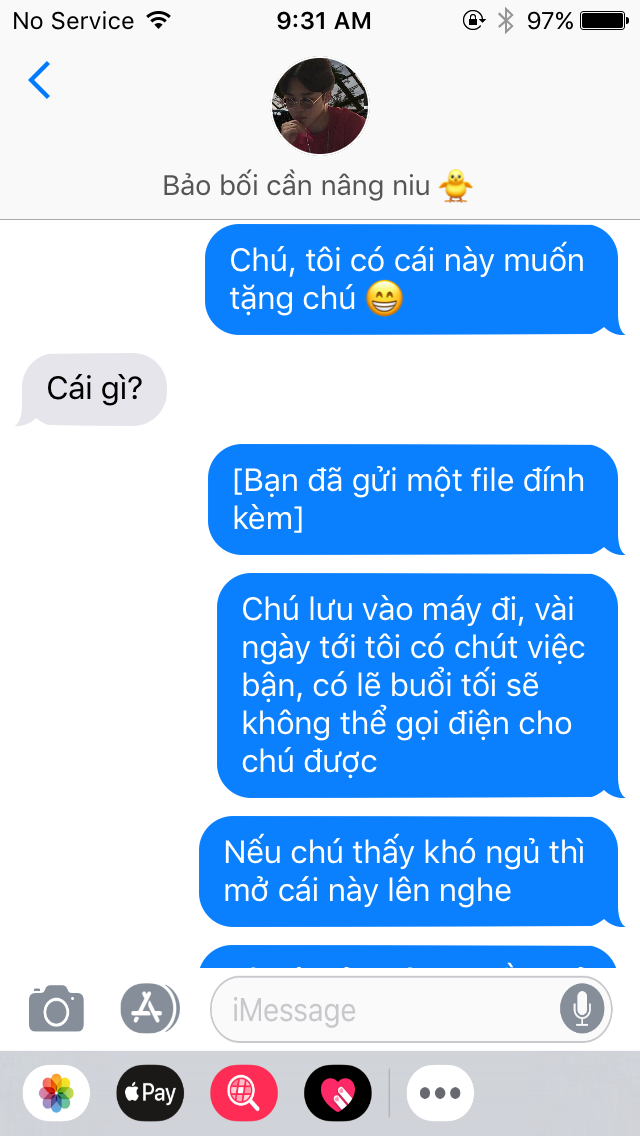The width and height of the screenshot is (640, 1136).
Task: Open the heart Digital Touch app
Action: [338, 1093]
